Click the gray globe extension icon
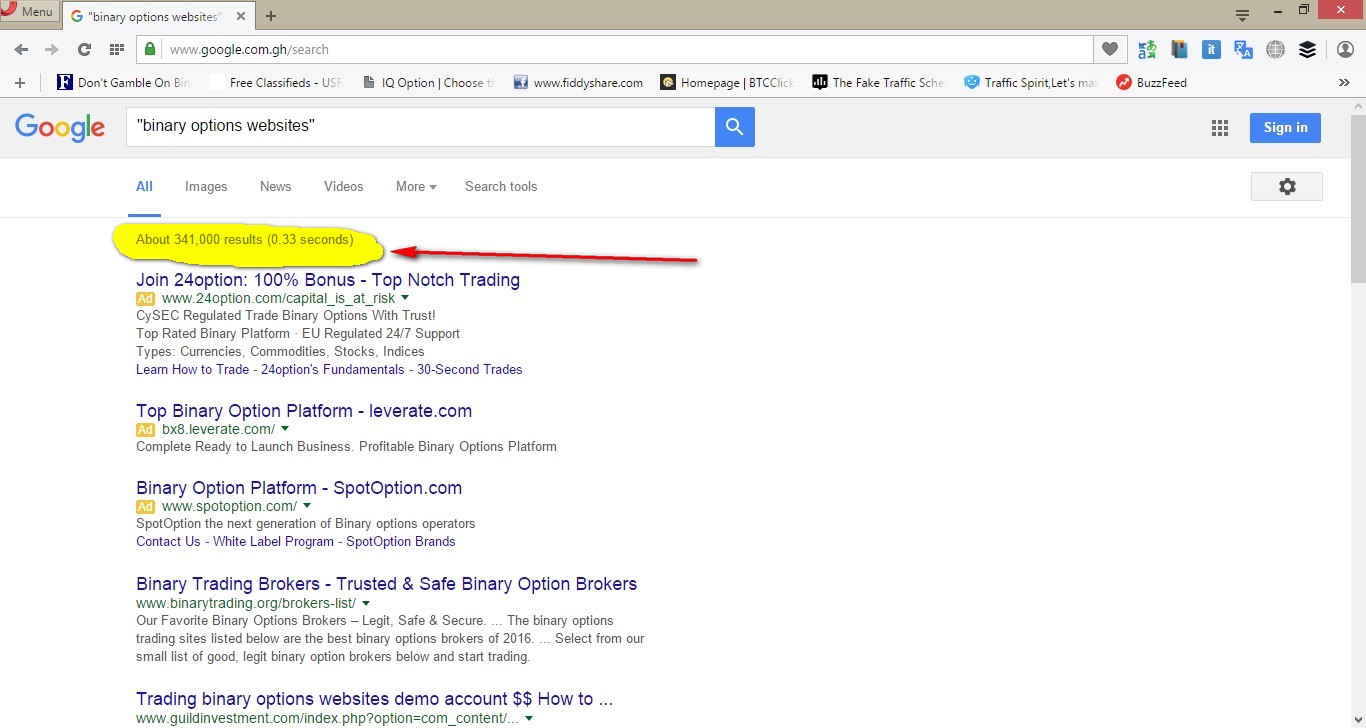This screenshot has height=728, width=1366. point(1275,49)
